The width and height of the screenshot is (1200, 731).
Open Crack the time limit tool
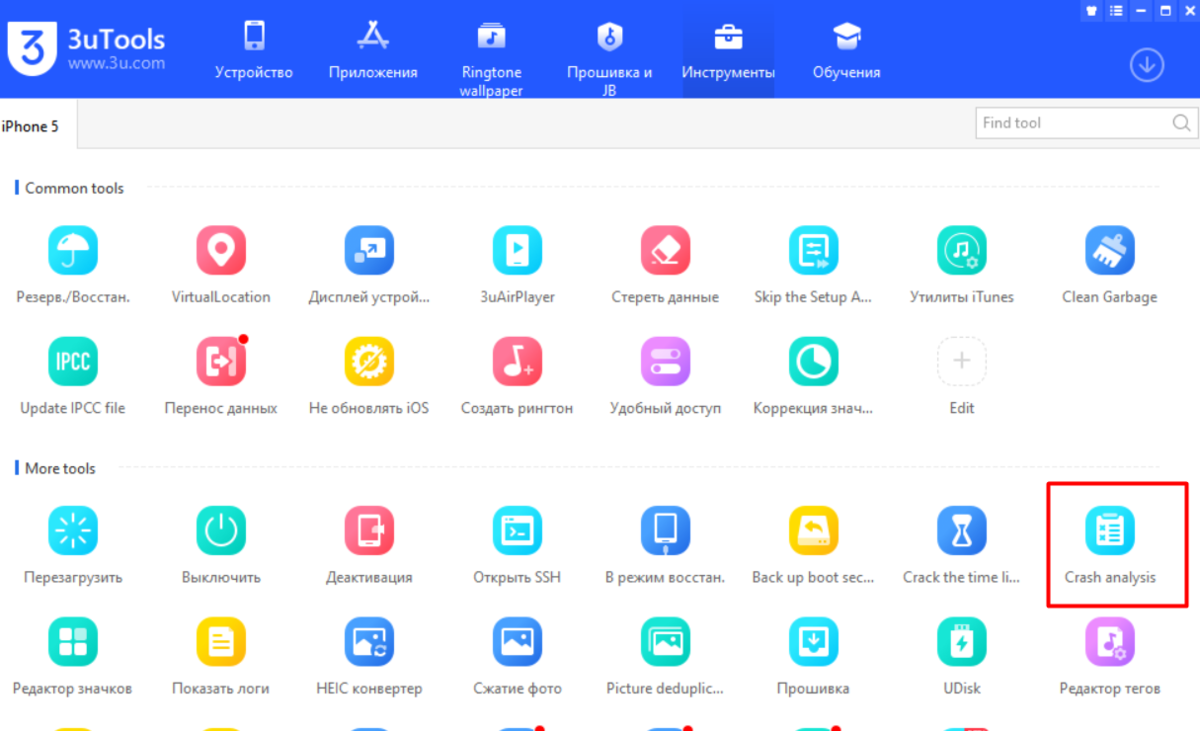961,531
